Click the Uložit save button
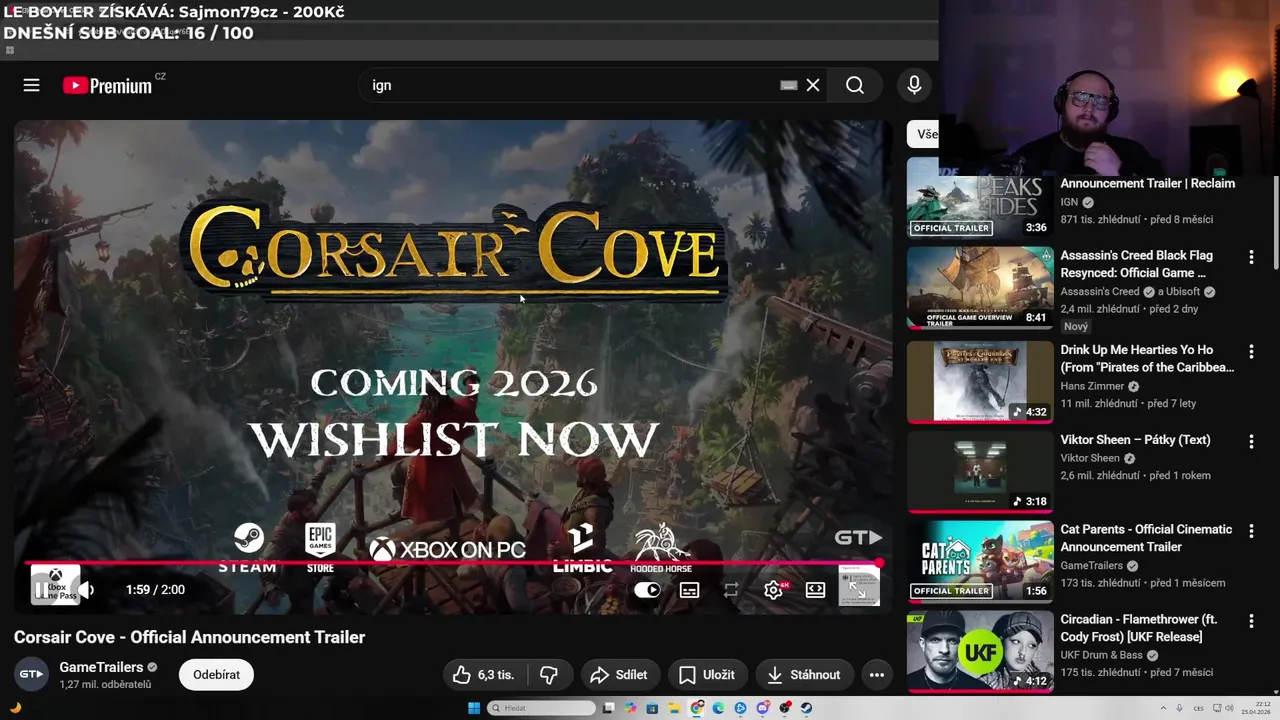This screenshot has height=720, width=1280. pyautogui.click(x=706, y=675)
